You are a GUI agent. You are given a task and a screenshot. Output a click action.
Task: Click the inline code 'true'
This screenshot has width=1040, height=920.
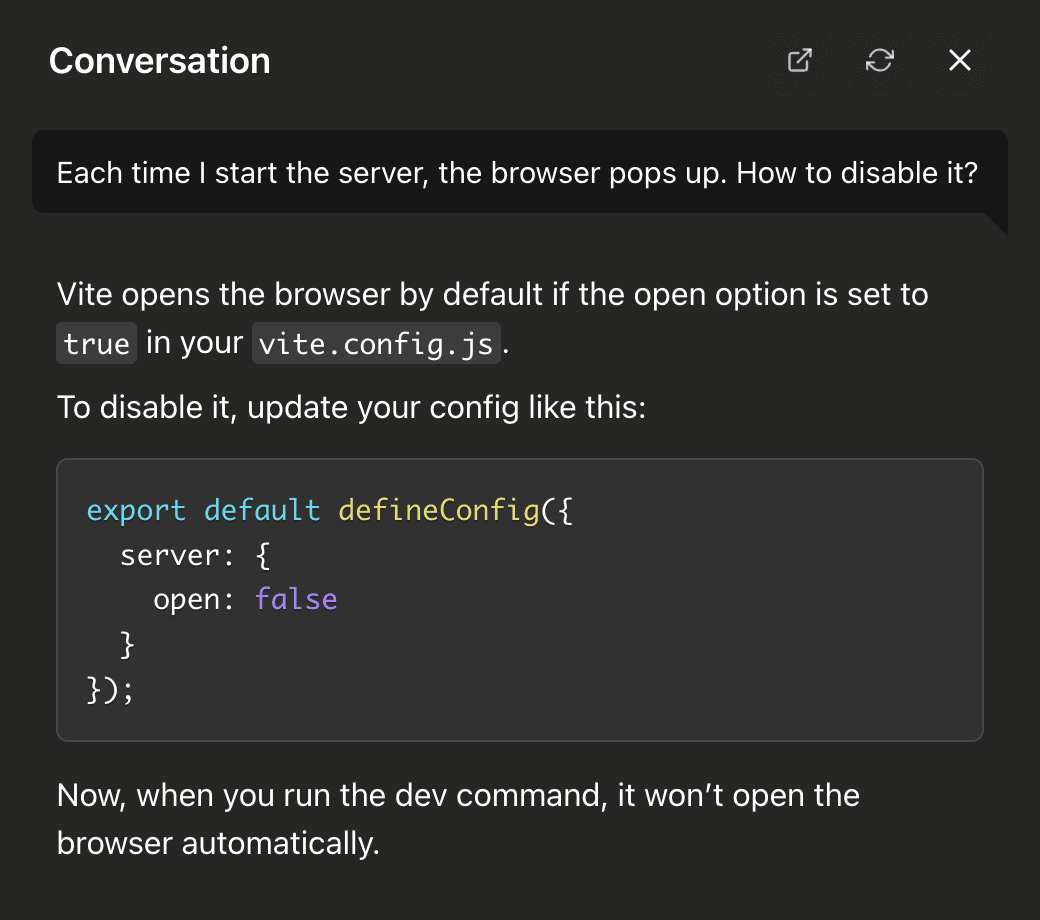[x=96, y=344]
